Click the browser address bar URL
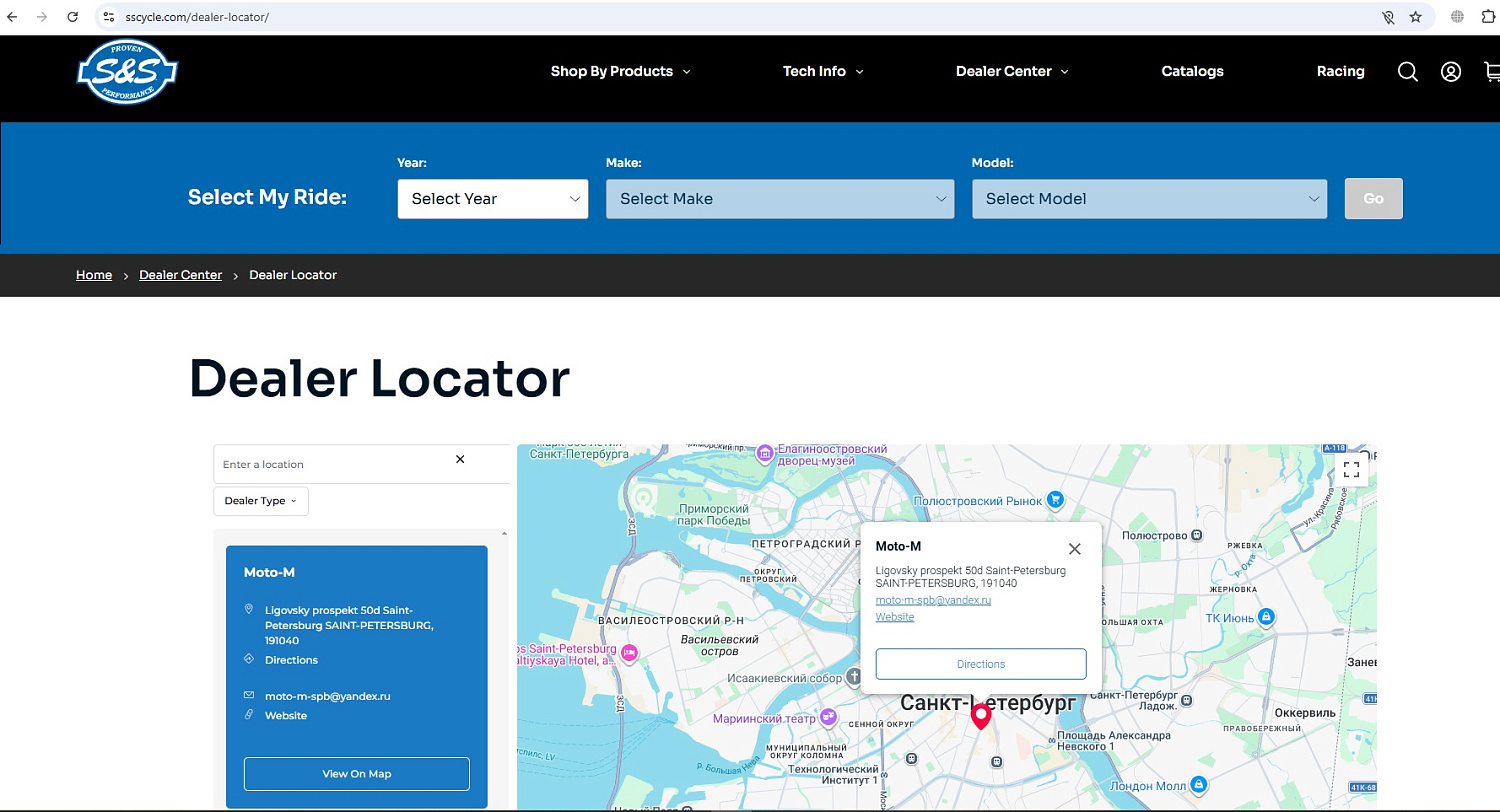This screenshot has width=1500, height=812. coord(197,17)
